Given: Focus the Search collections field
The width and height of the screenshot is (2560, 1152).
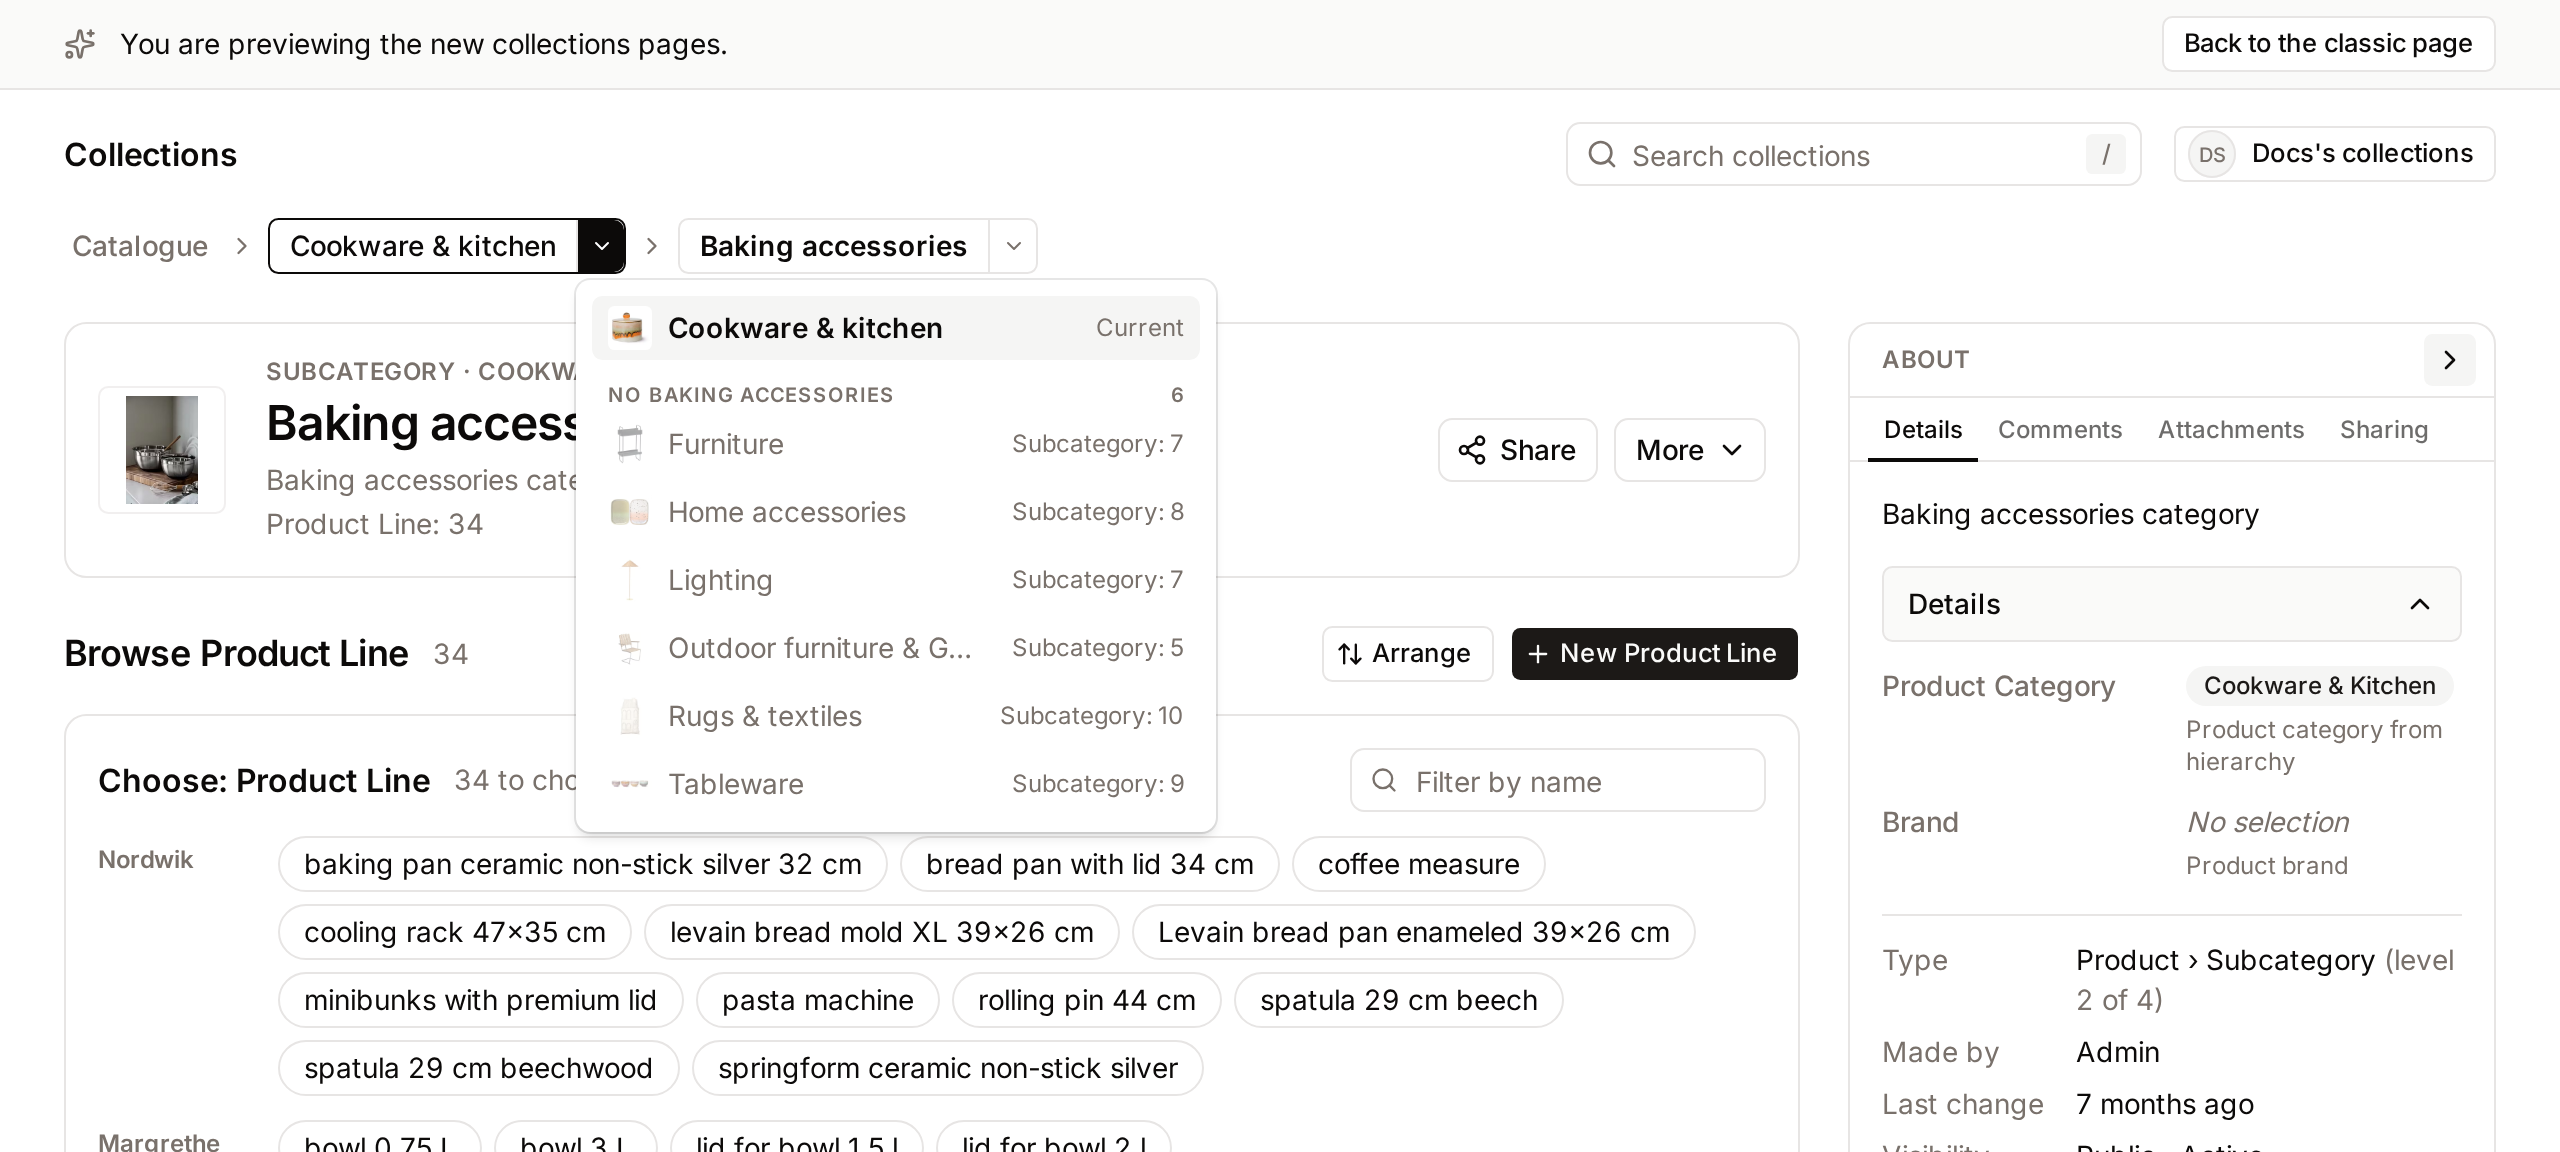Looking at the screenshot, I should click(1853, 155).
